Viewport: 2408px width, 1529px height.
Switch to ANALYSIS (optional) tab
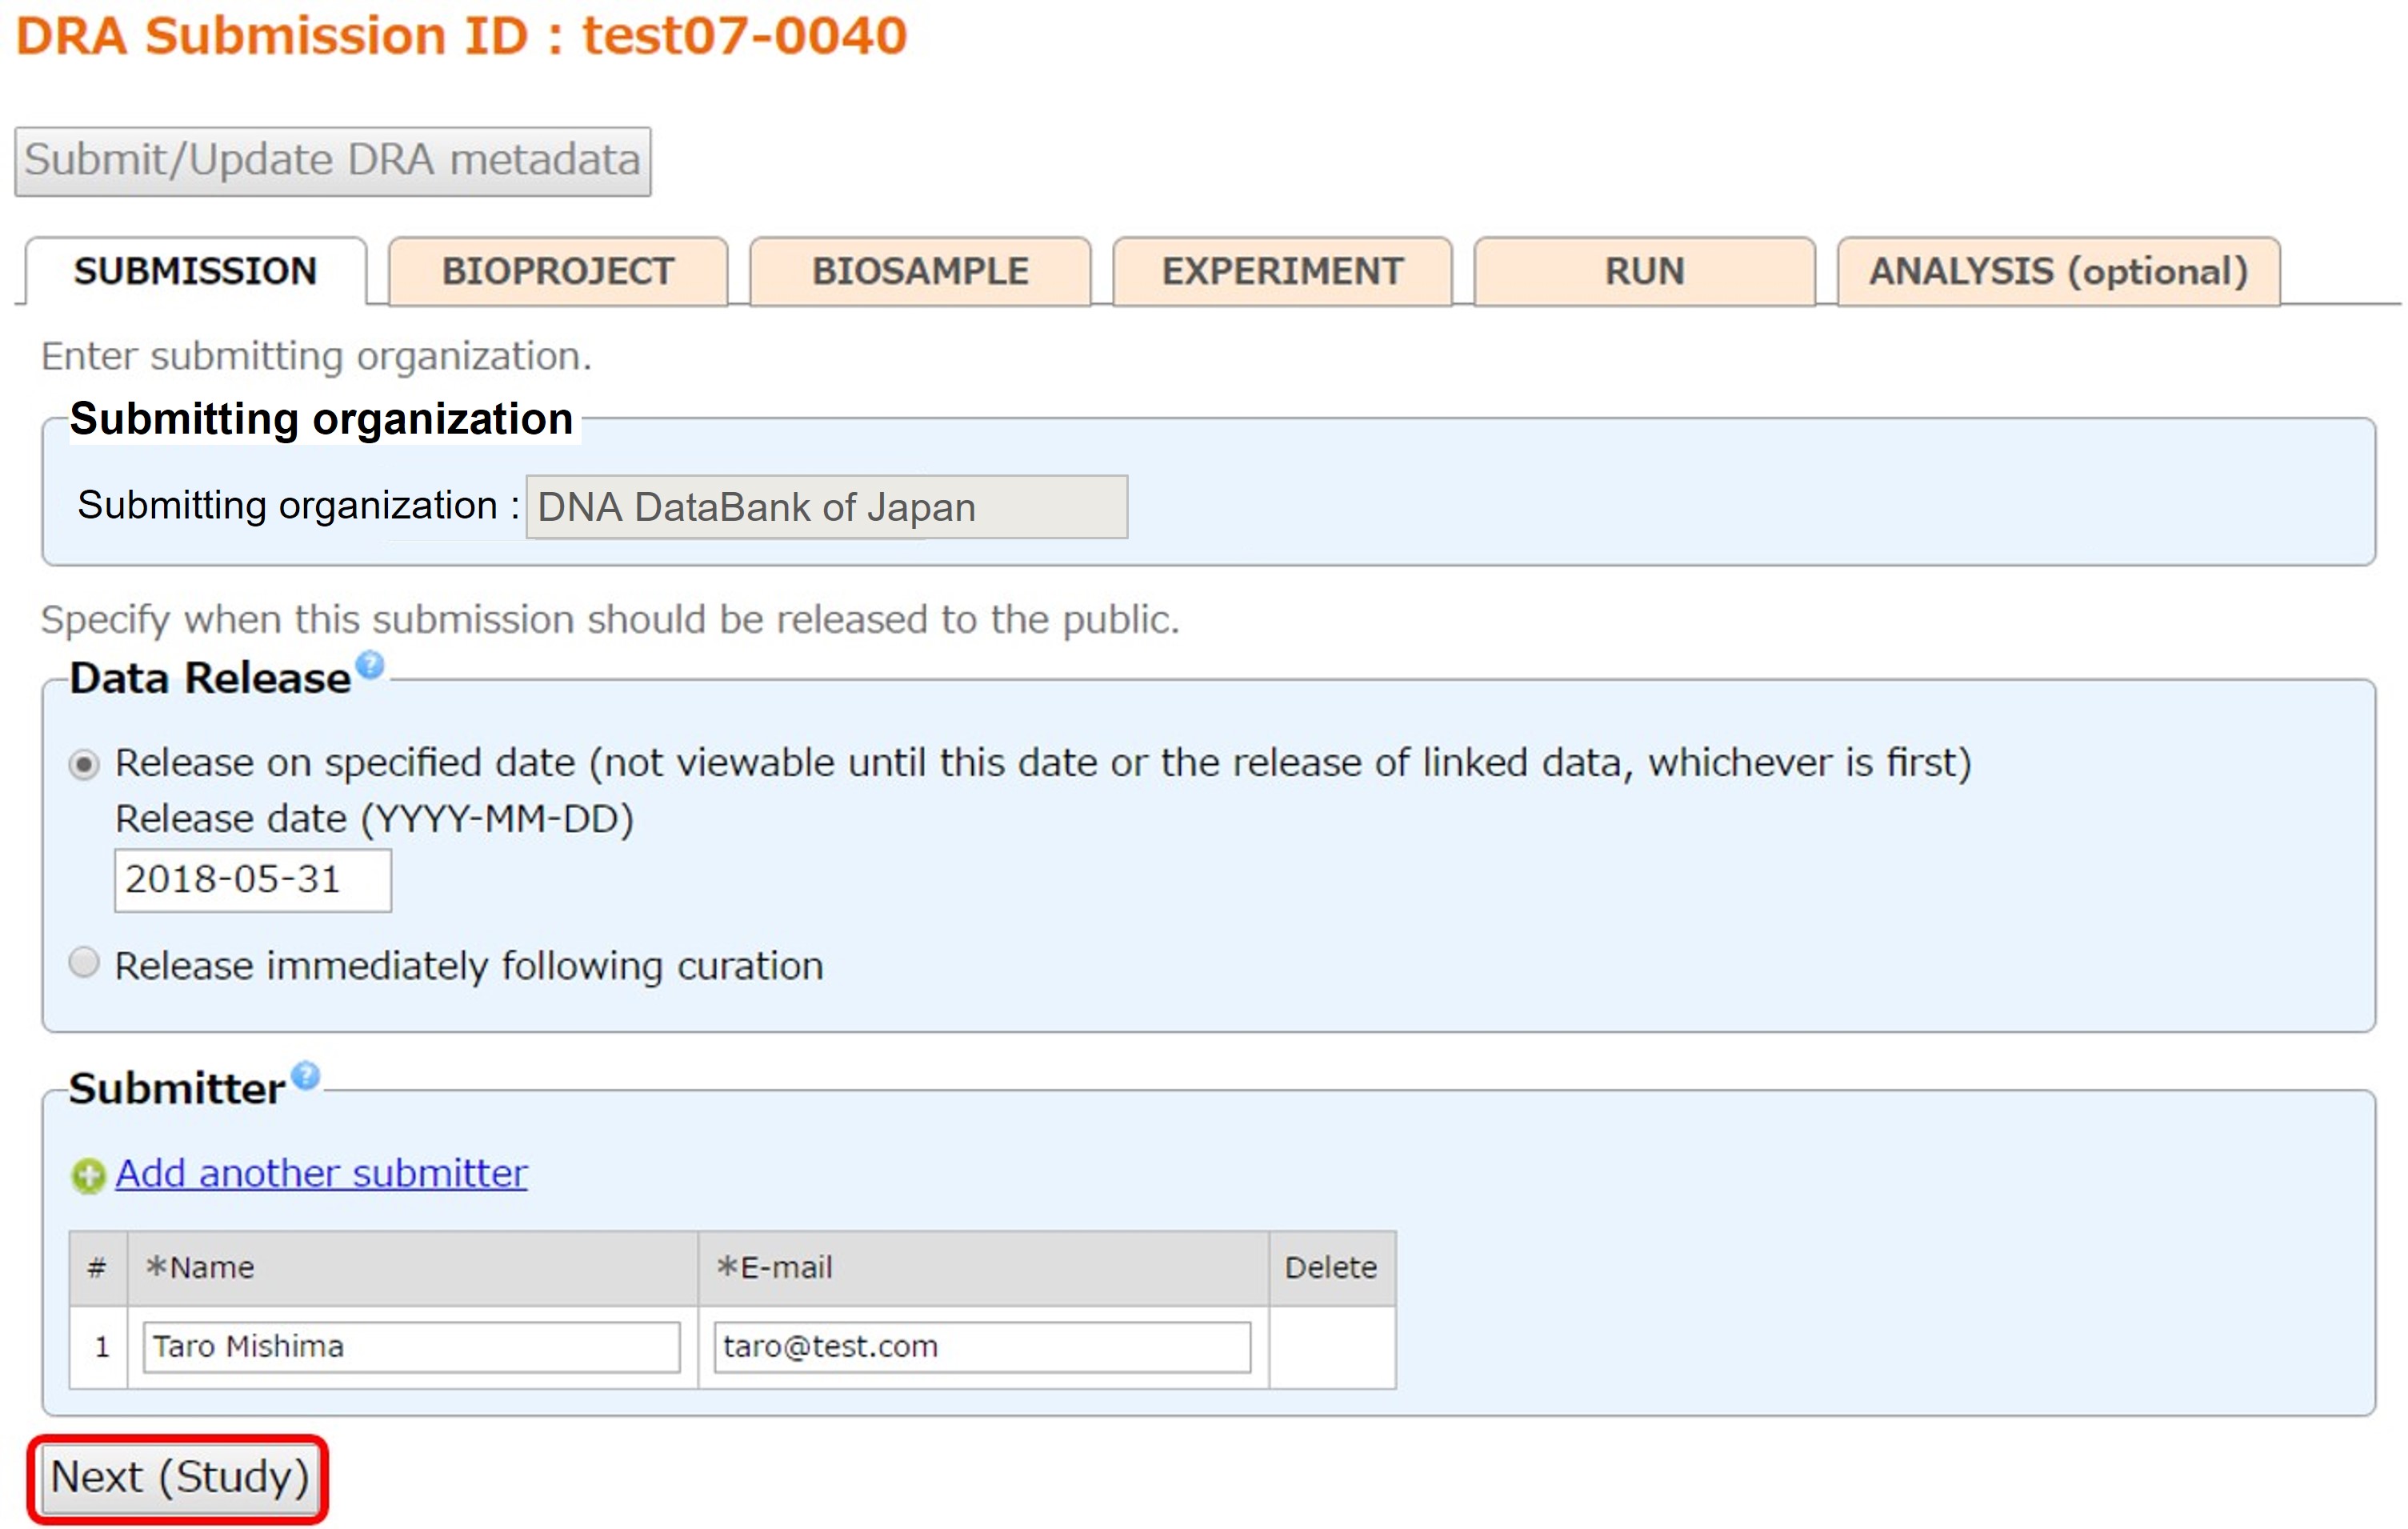point(2058,272)
